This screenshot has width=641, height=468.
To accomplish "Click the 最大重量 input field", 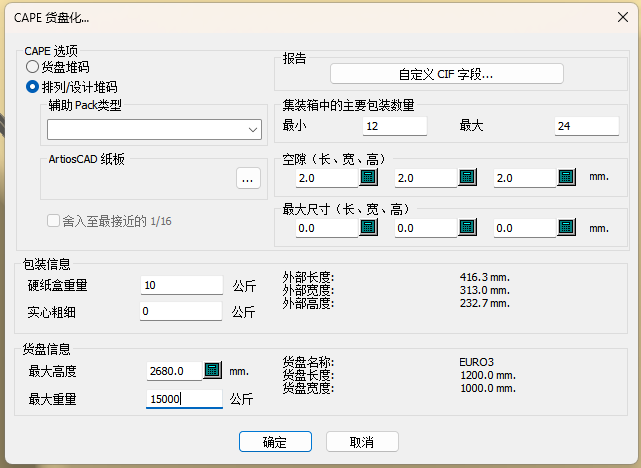I will click(x=183, y=400).
